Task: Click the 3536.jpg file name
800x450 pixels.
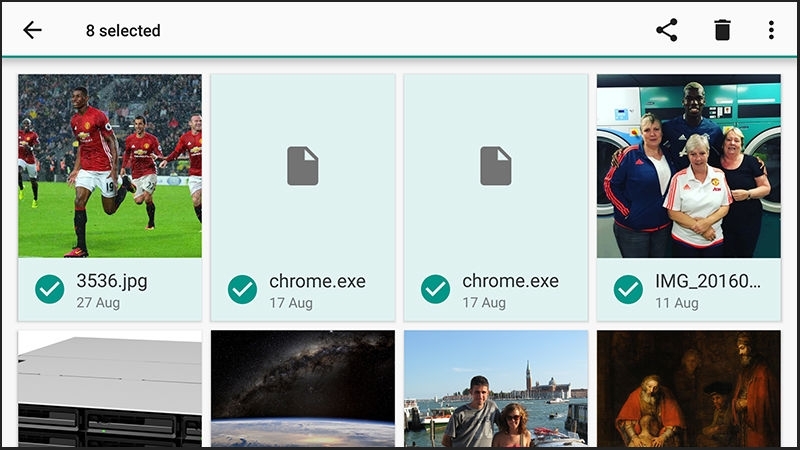Action: (112, 281)
